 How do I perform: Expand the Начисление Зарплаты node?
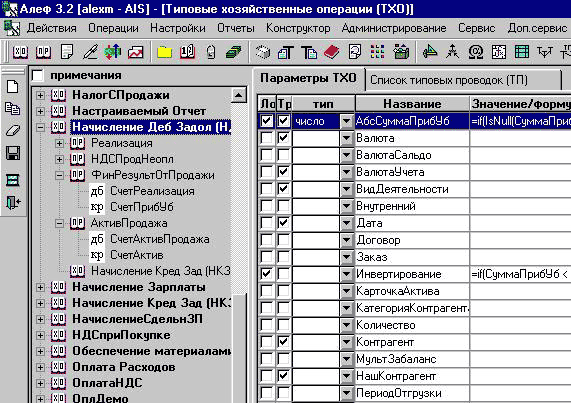point(40,287)
